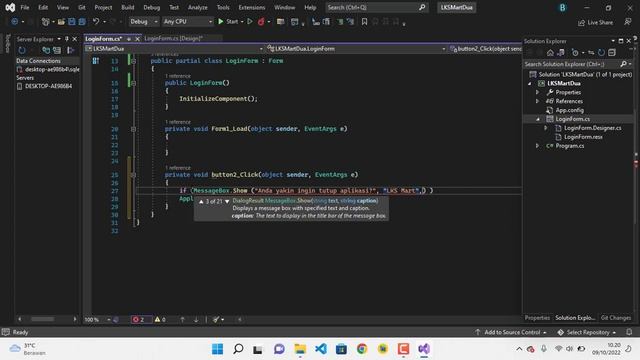The height and width of the screenshot is (360, 640).
Task: Close the LoginForm.cs tab
Action: (x=138, y=39)
